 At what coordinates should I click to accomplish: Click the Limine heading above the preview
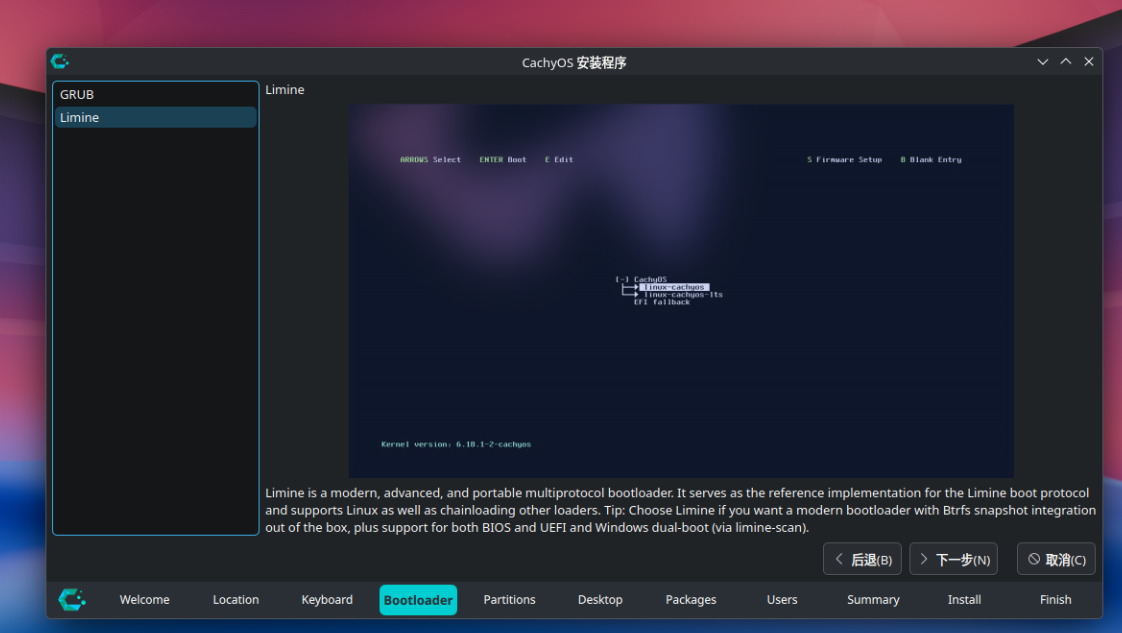(285, 89)
